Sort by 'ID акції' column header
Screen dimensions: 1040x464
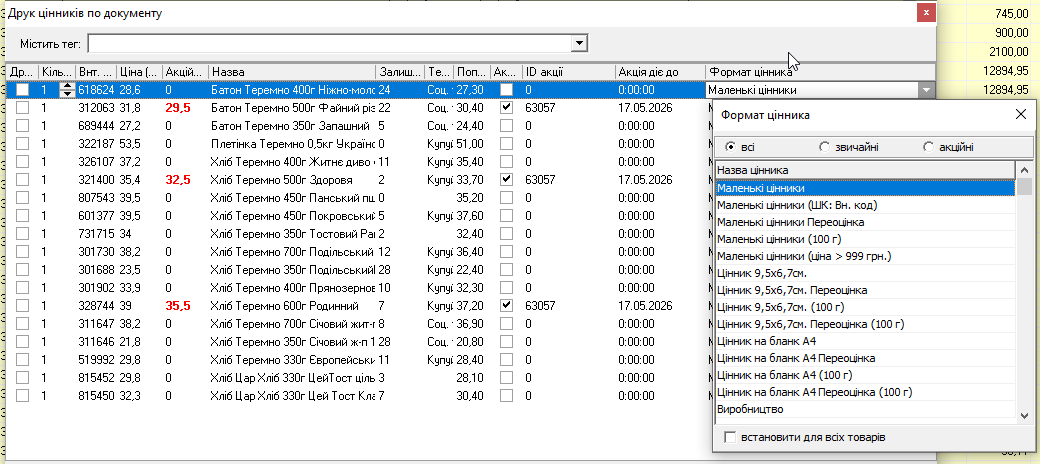[569, 72]
